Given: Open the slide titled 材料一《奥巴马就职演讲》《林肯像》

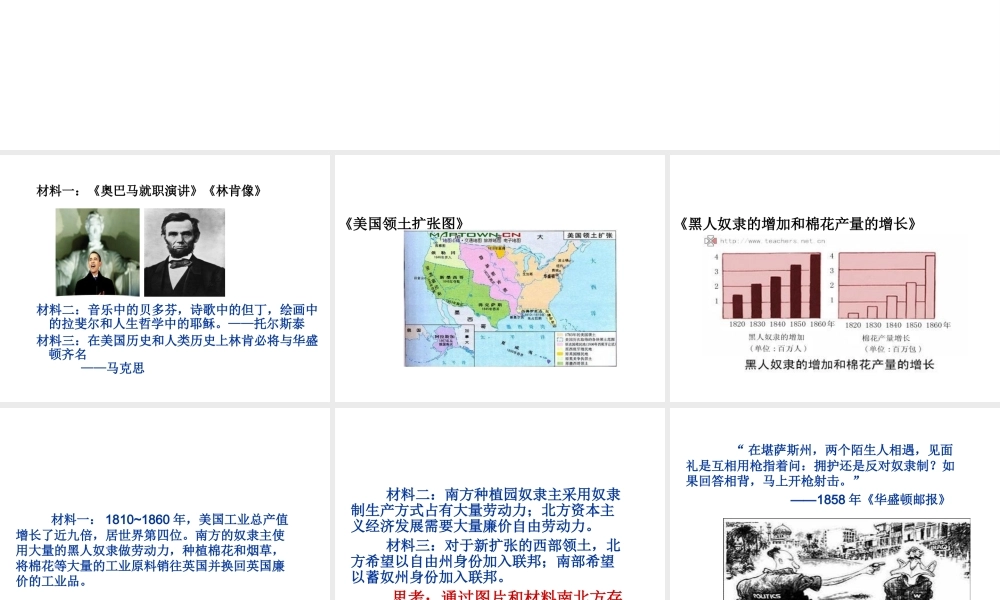Looking at the screenshot, I should pyautogui.click(x=165, y=278).
